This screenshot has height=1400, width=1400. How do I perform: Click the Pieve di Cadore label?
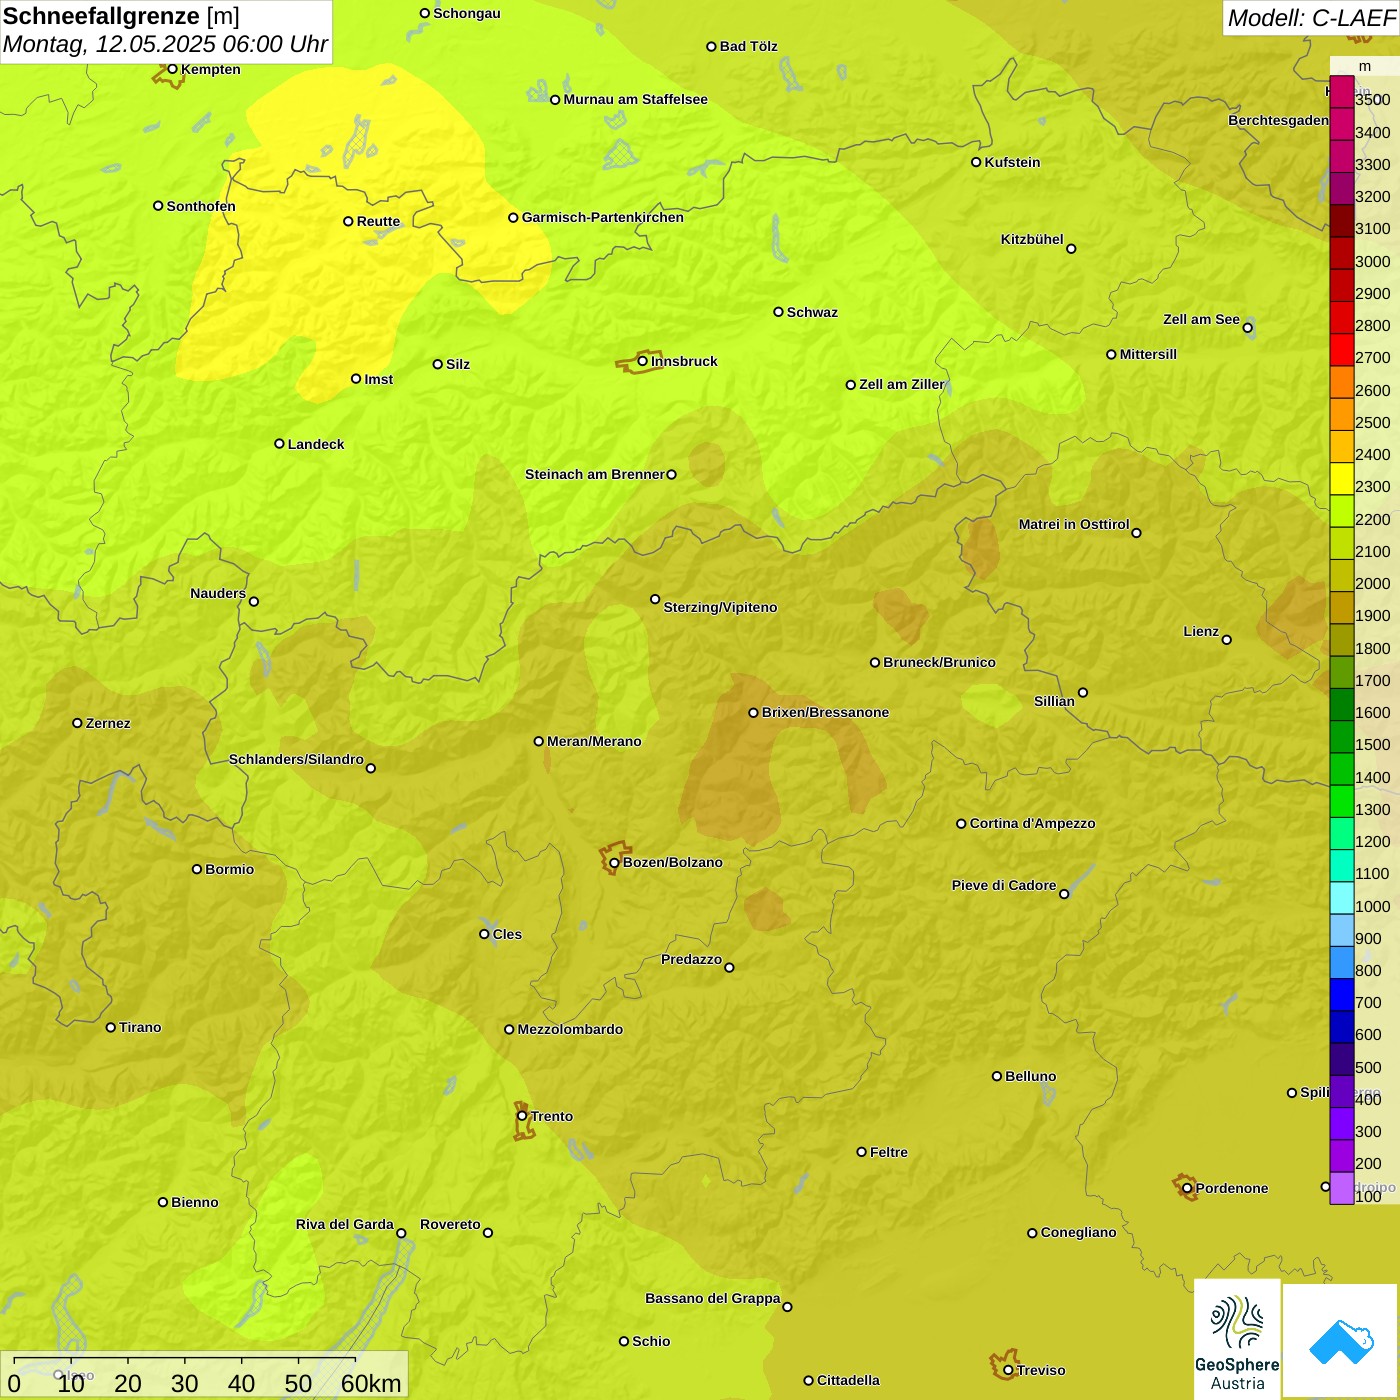coord(1004,885)
